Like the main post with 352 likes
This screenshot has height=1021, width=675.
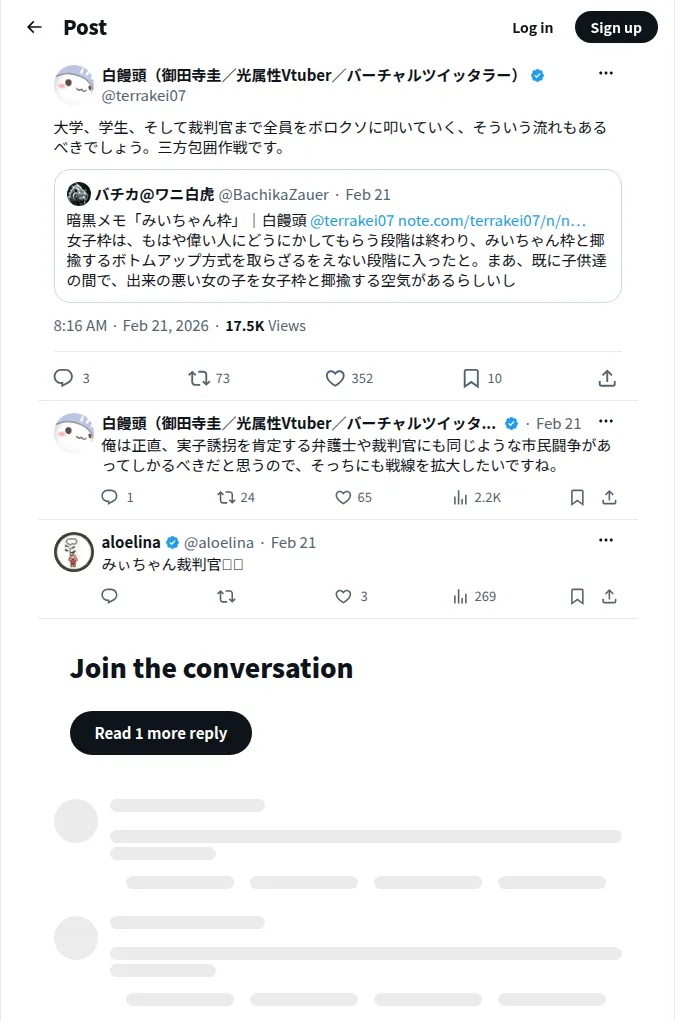coord(335,378)
